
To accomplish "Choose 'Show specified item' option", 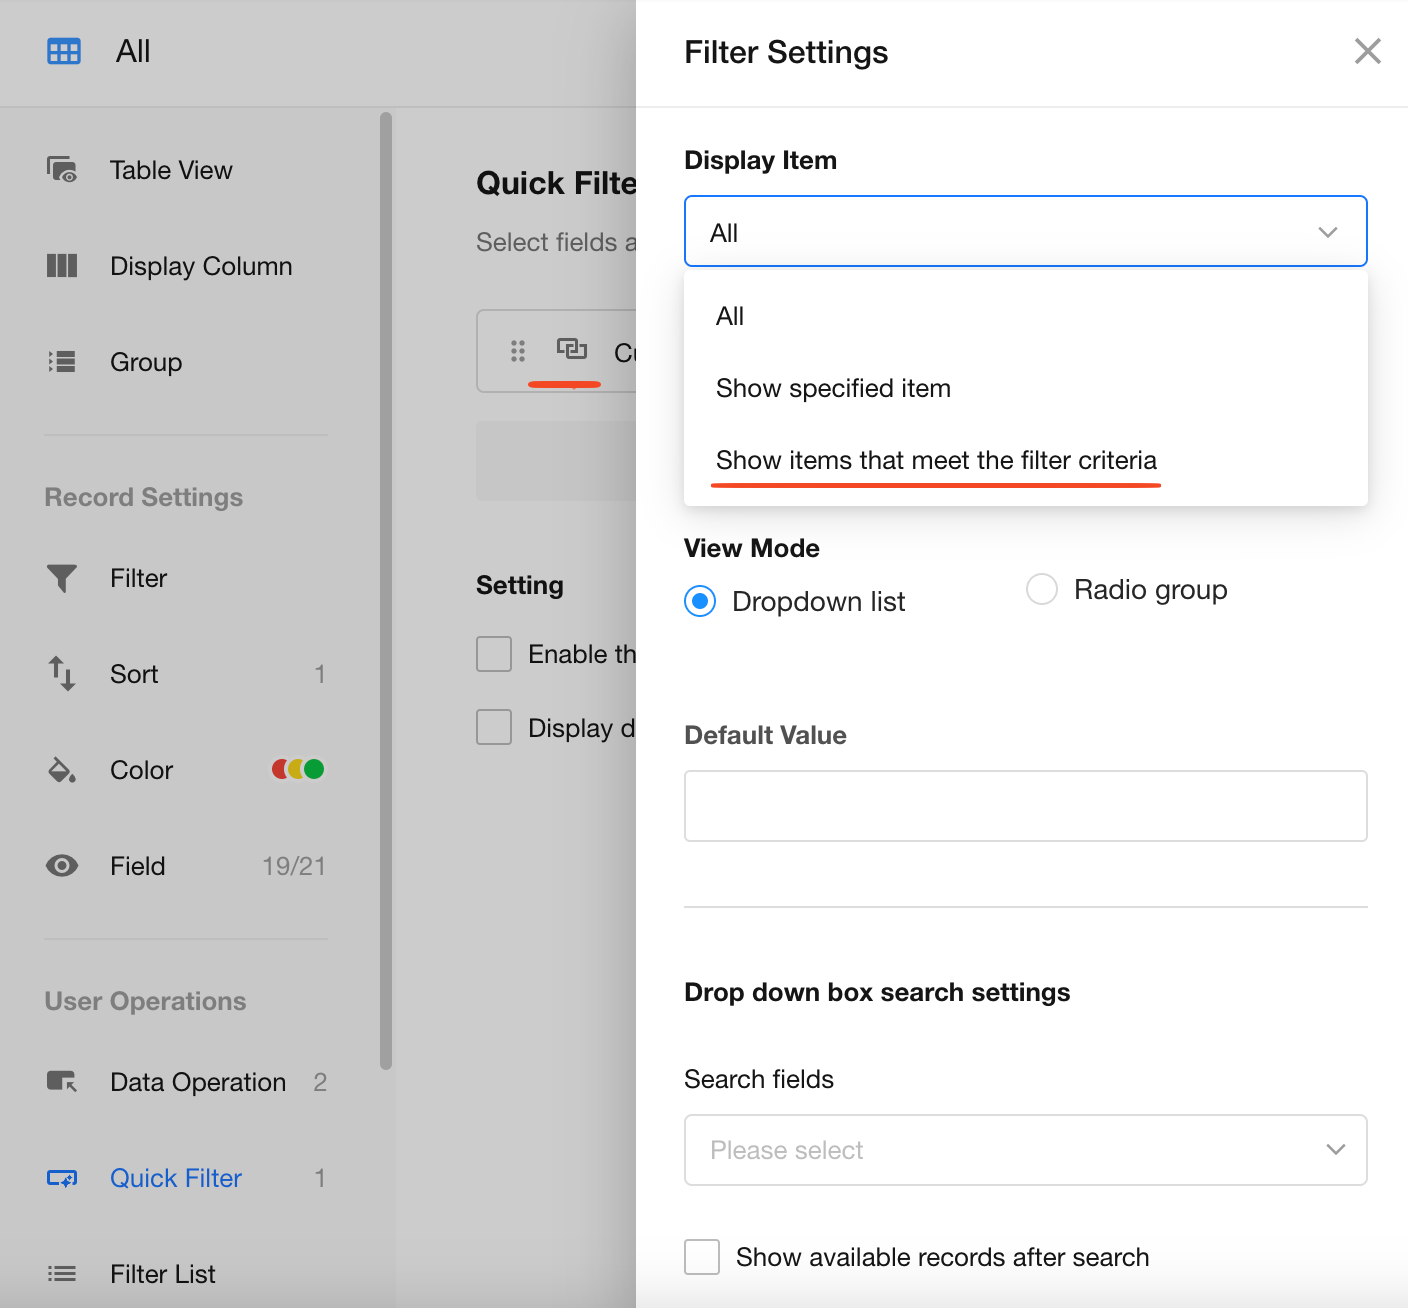I will [833, 388].
